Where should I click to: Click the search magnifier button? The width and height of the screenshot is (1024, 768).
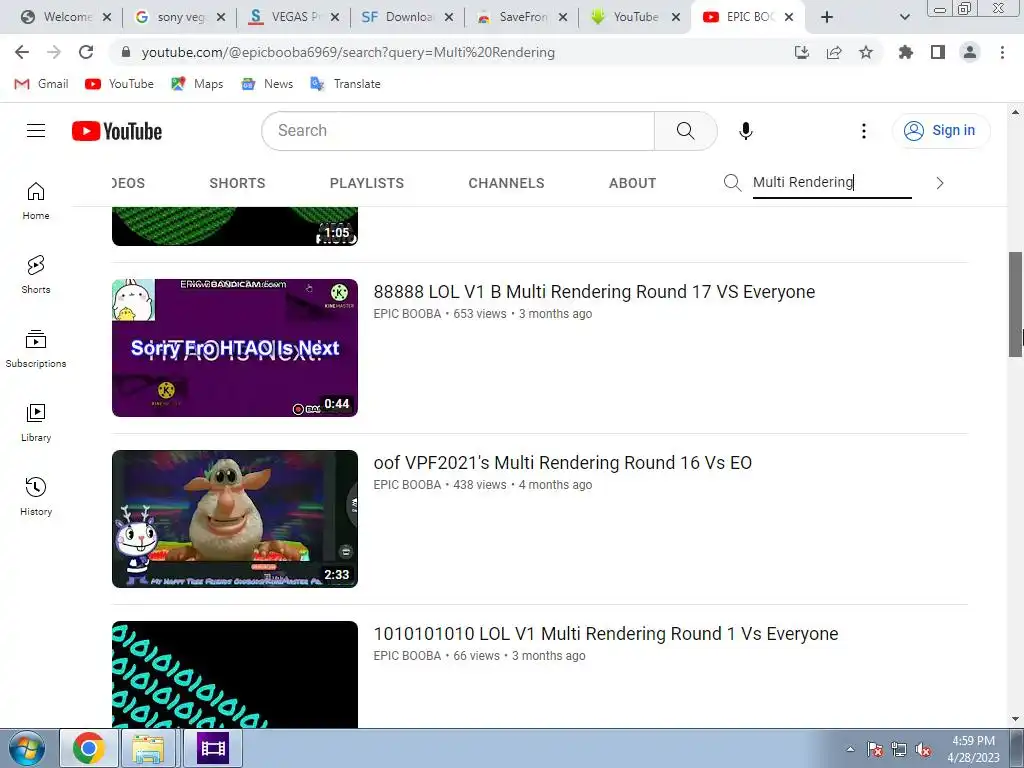(x=685, y=131)
